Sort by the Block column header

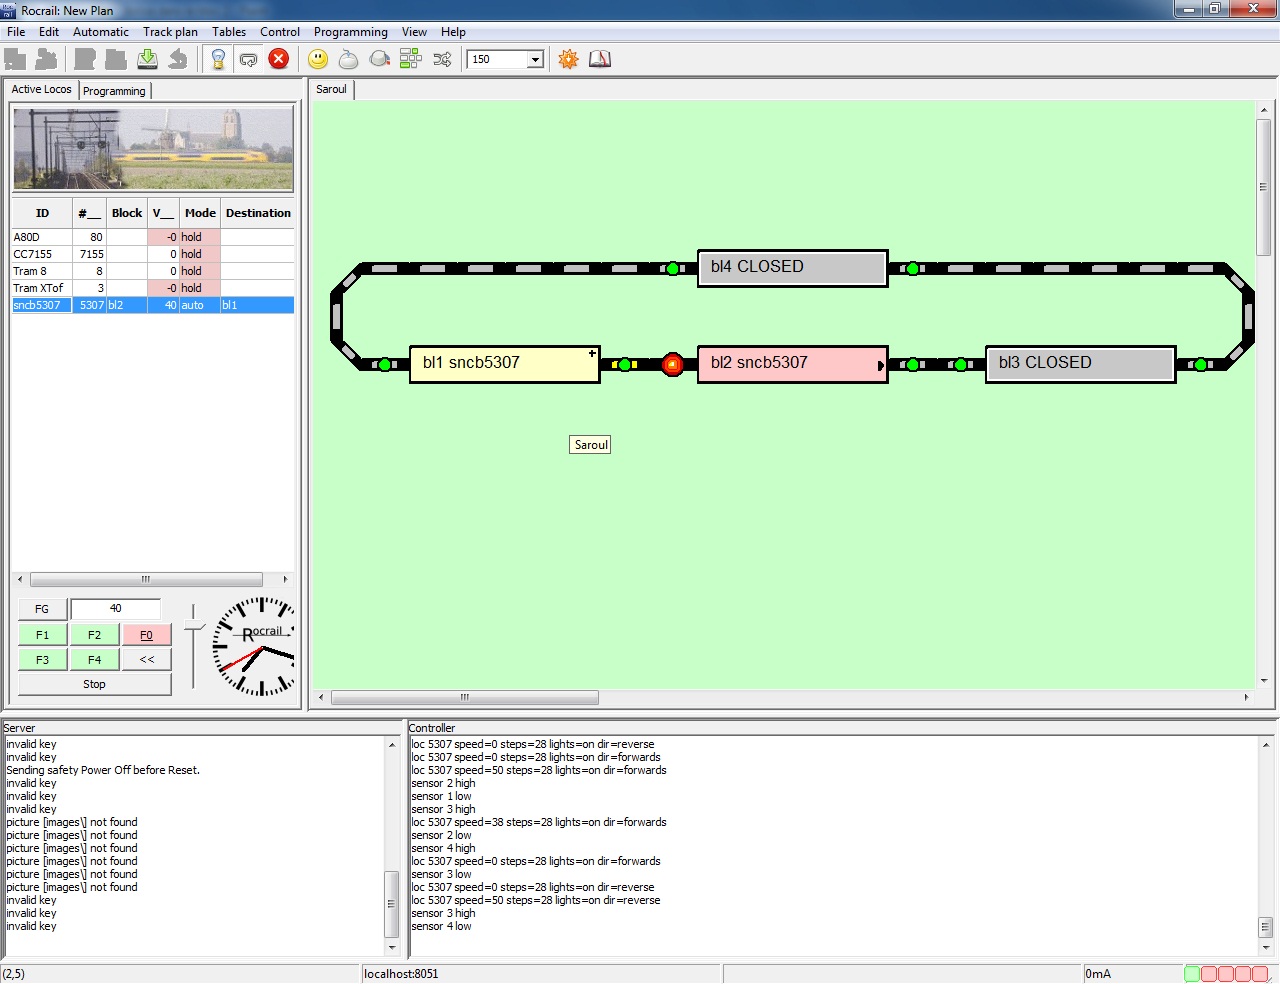(x=127, y=213)
